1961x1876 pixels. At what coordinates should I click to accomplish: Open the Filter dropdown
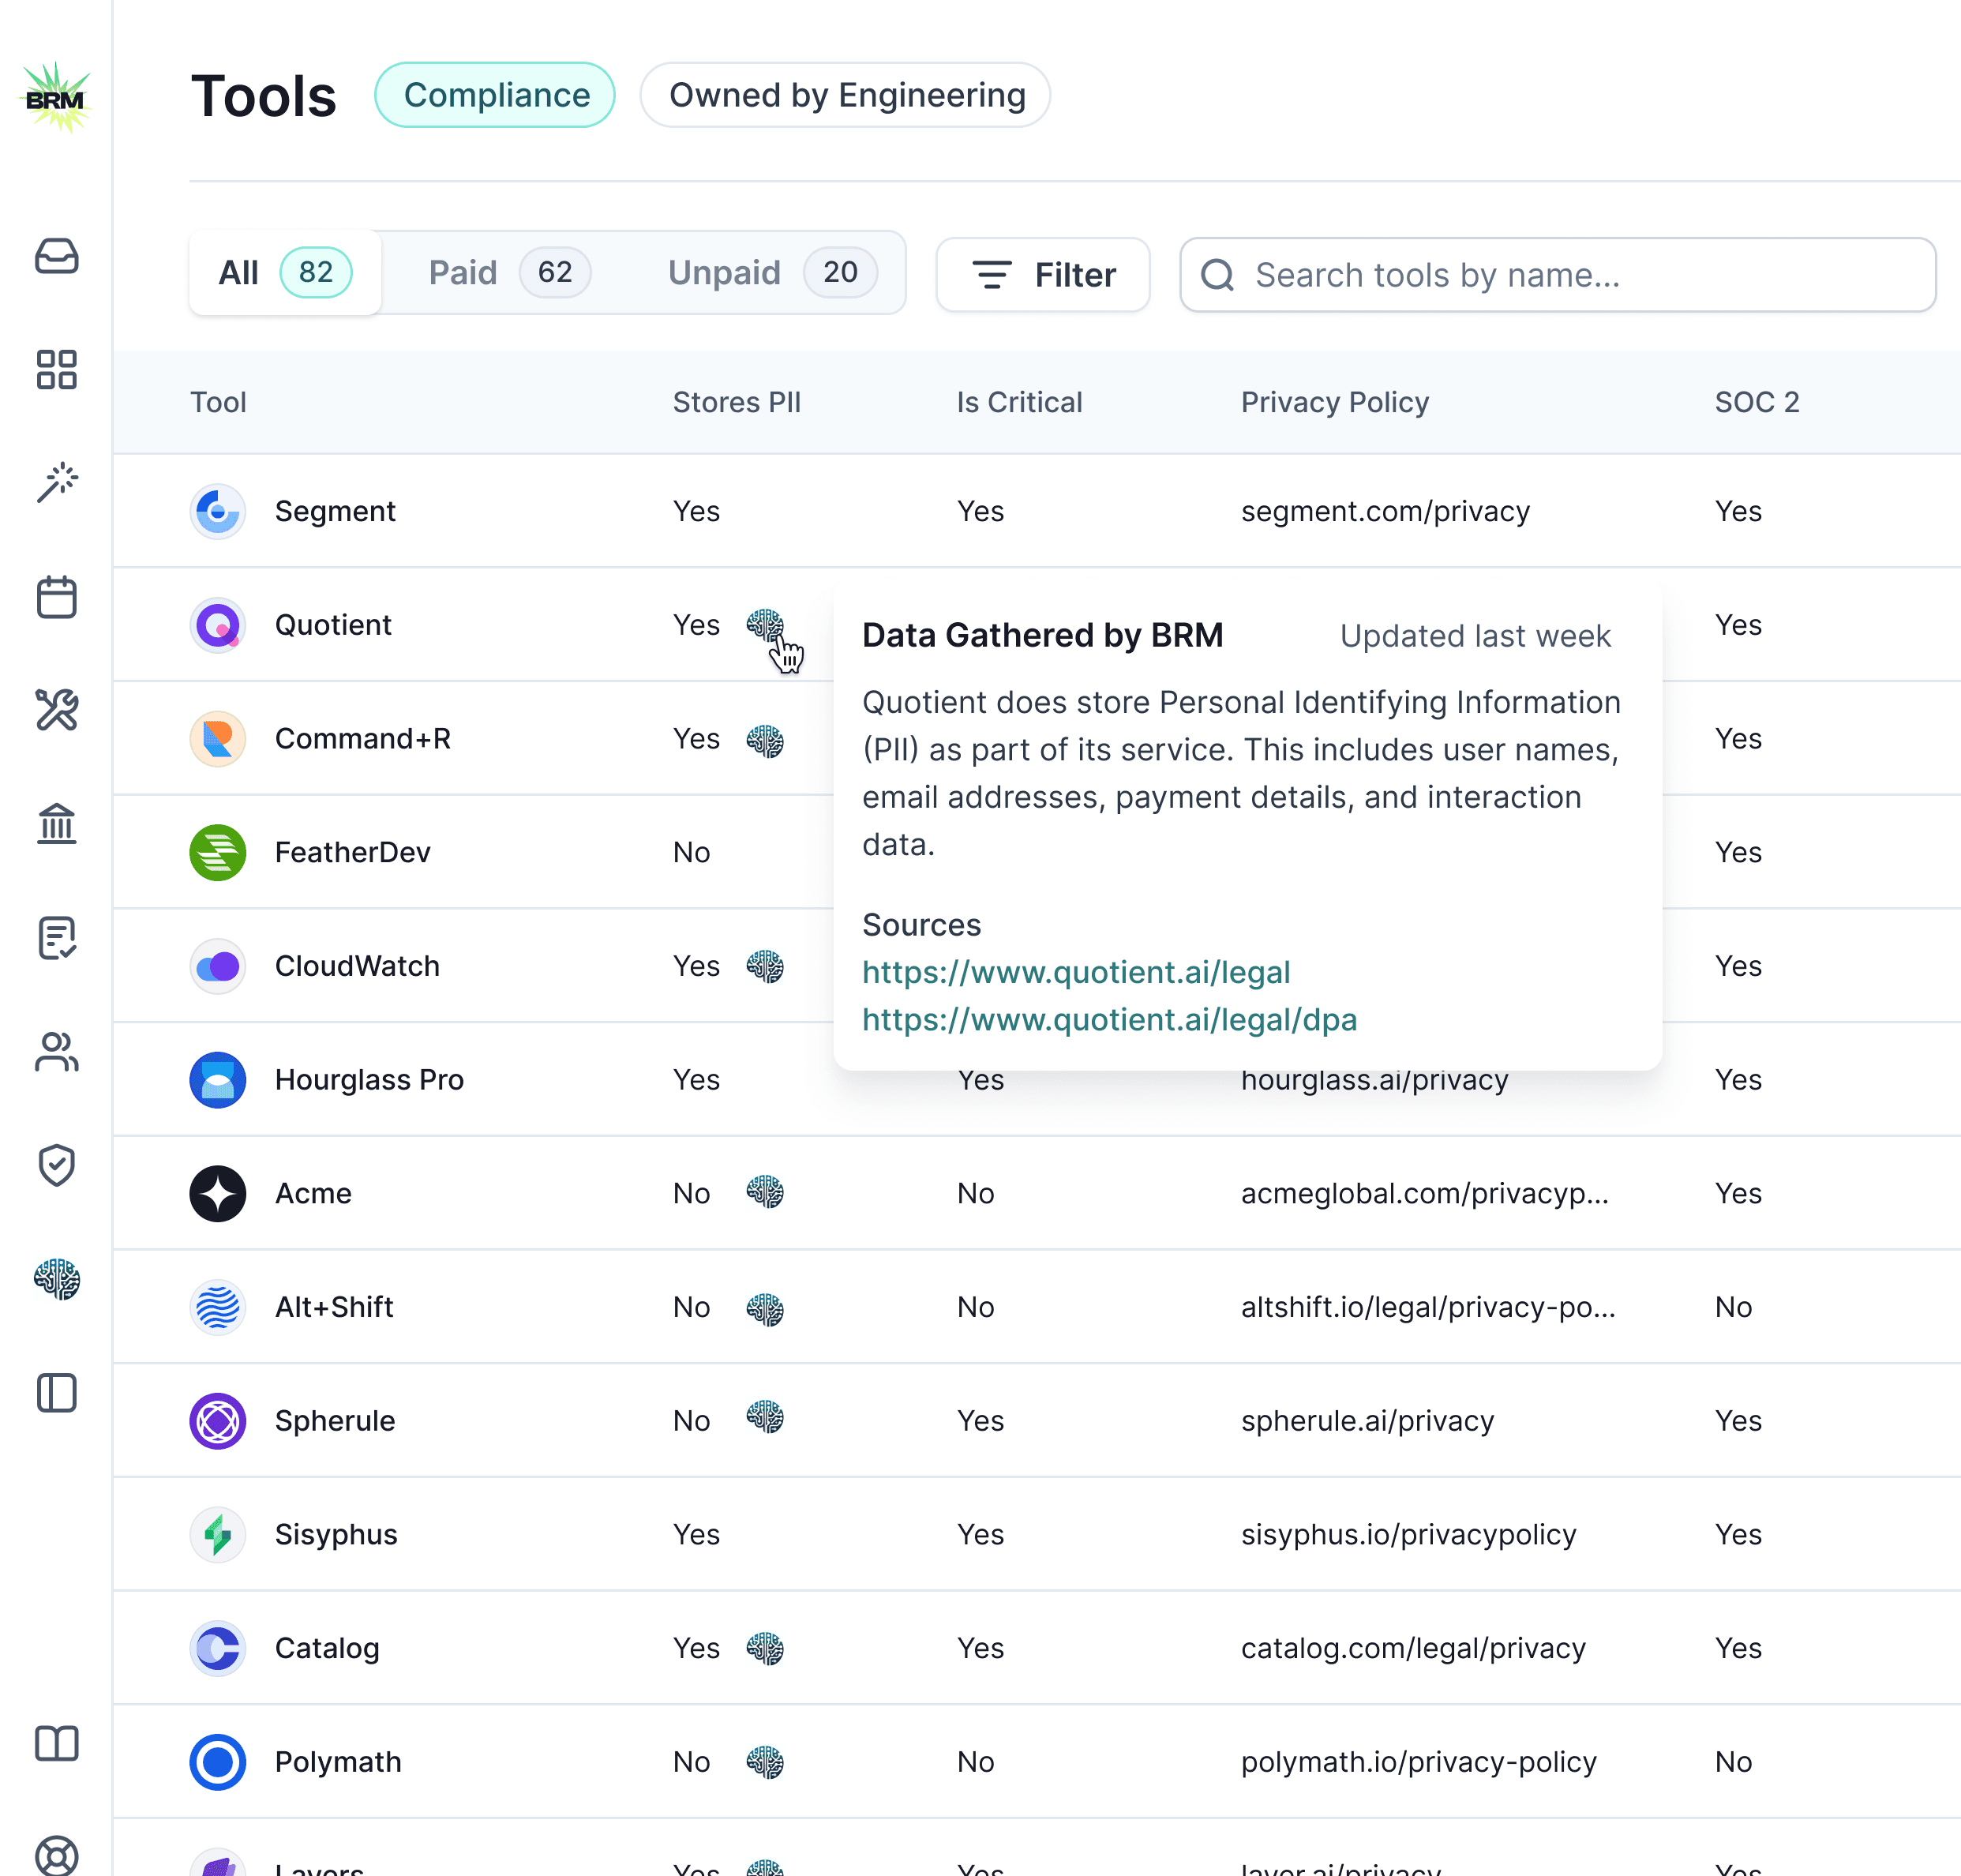point(1042,275)
